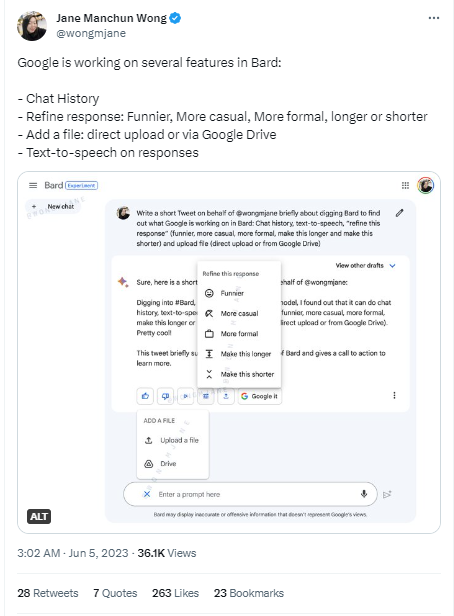The height and width of the screenshot is (616, 454).
Task: Click the Bard logo text
Action: click(x=54, y=185)
